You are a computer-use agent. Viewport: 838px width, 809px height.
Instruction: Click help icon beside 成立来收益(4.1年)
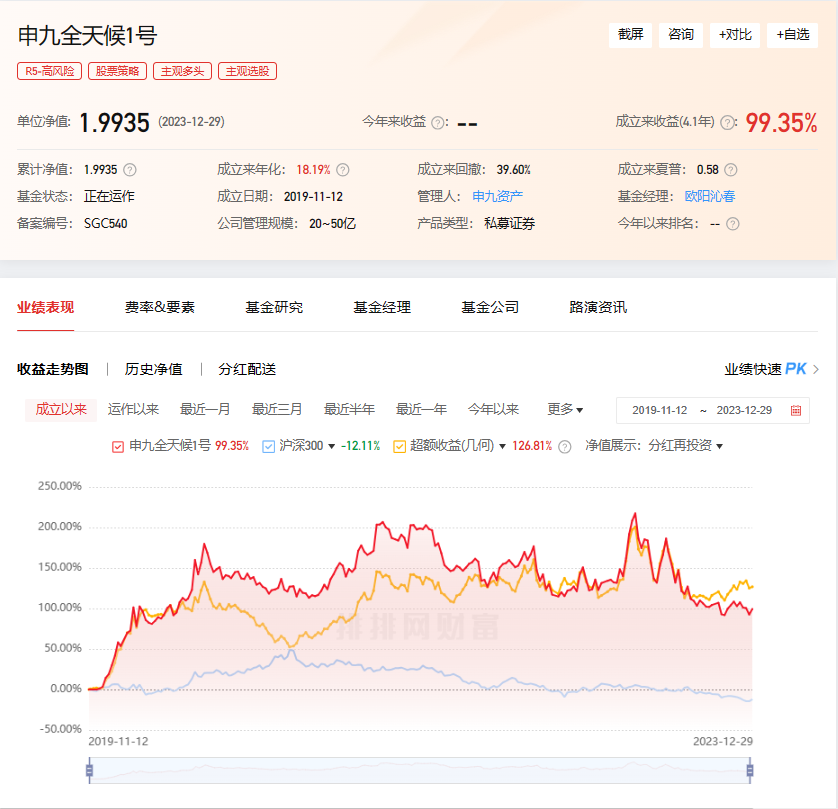coord(727,123)
